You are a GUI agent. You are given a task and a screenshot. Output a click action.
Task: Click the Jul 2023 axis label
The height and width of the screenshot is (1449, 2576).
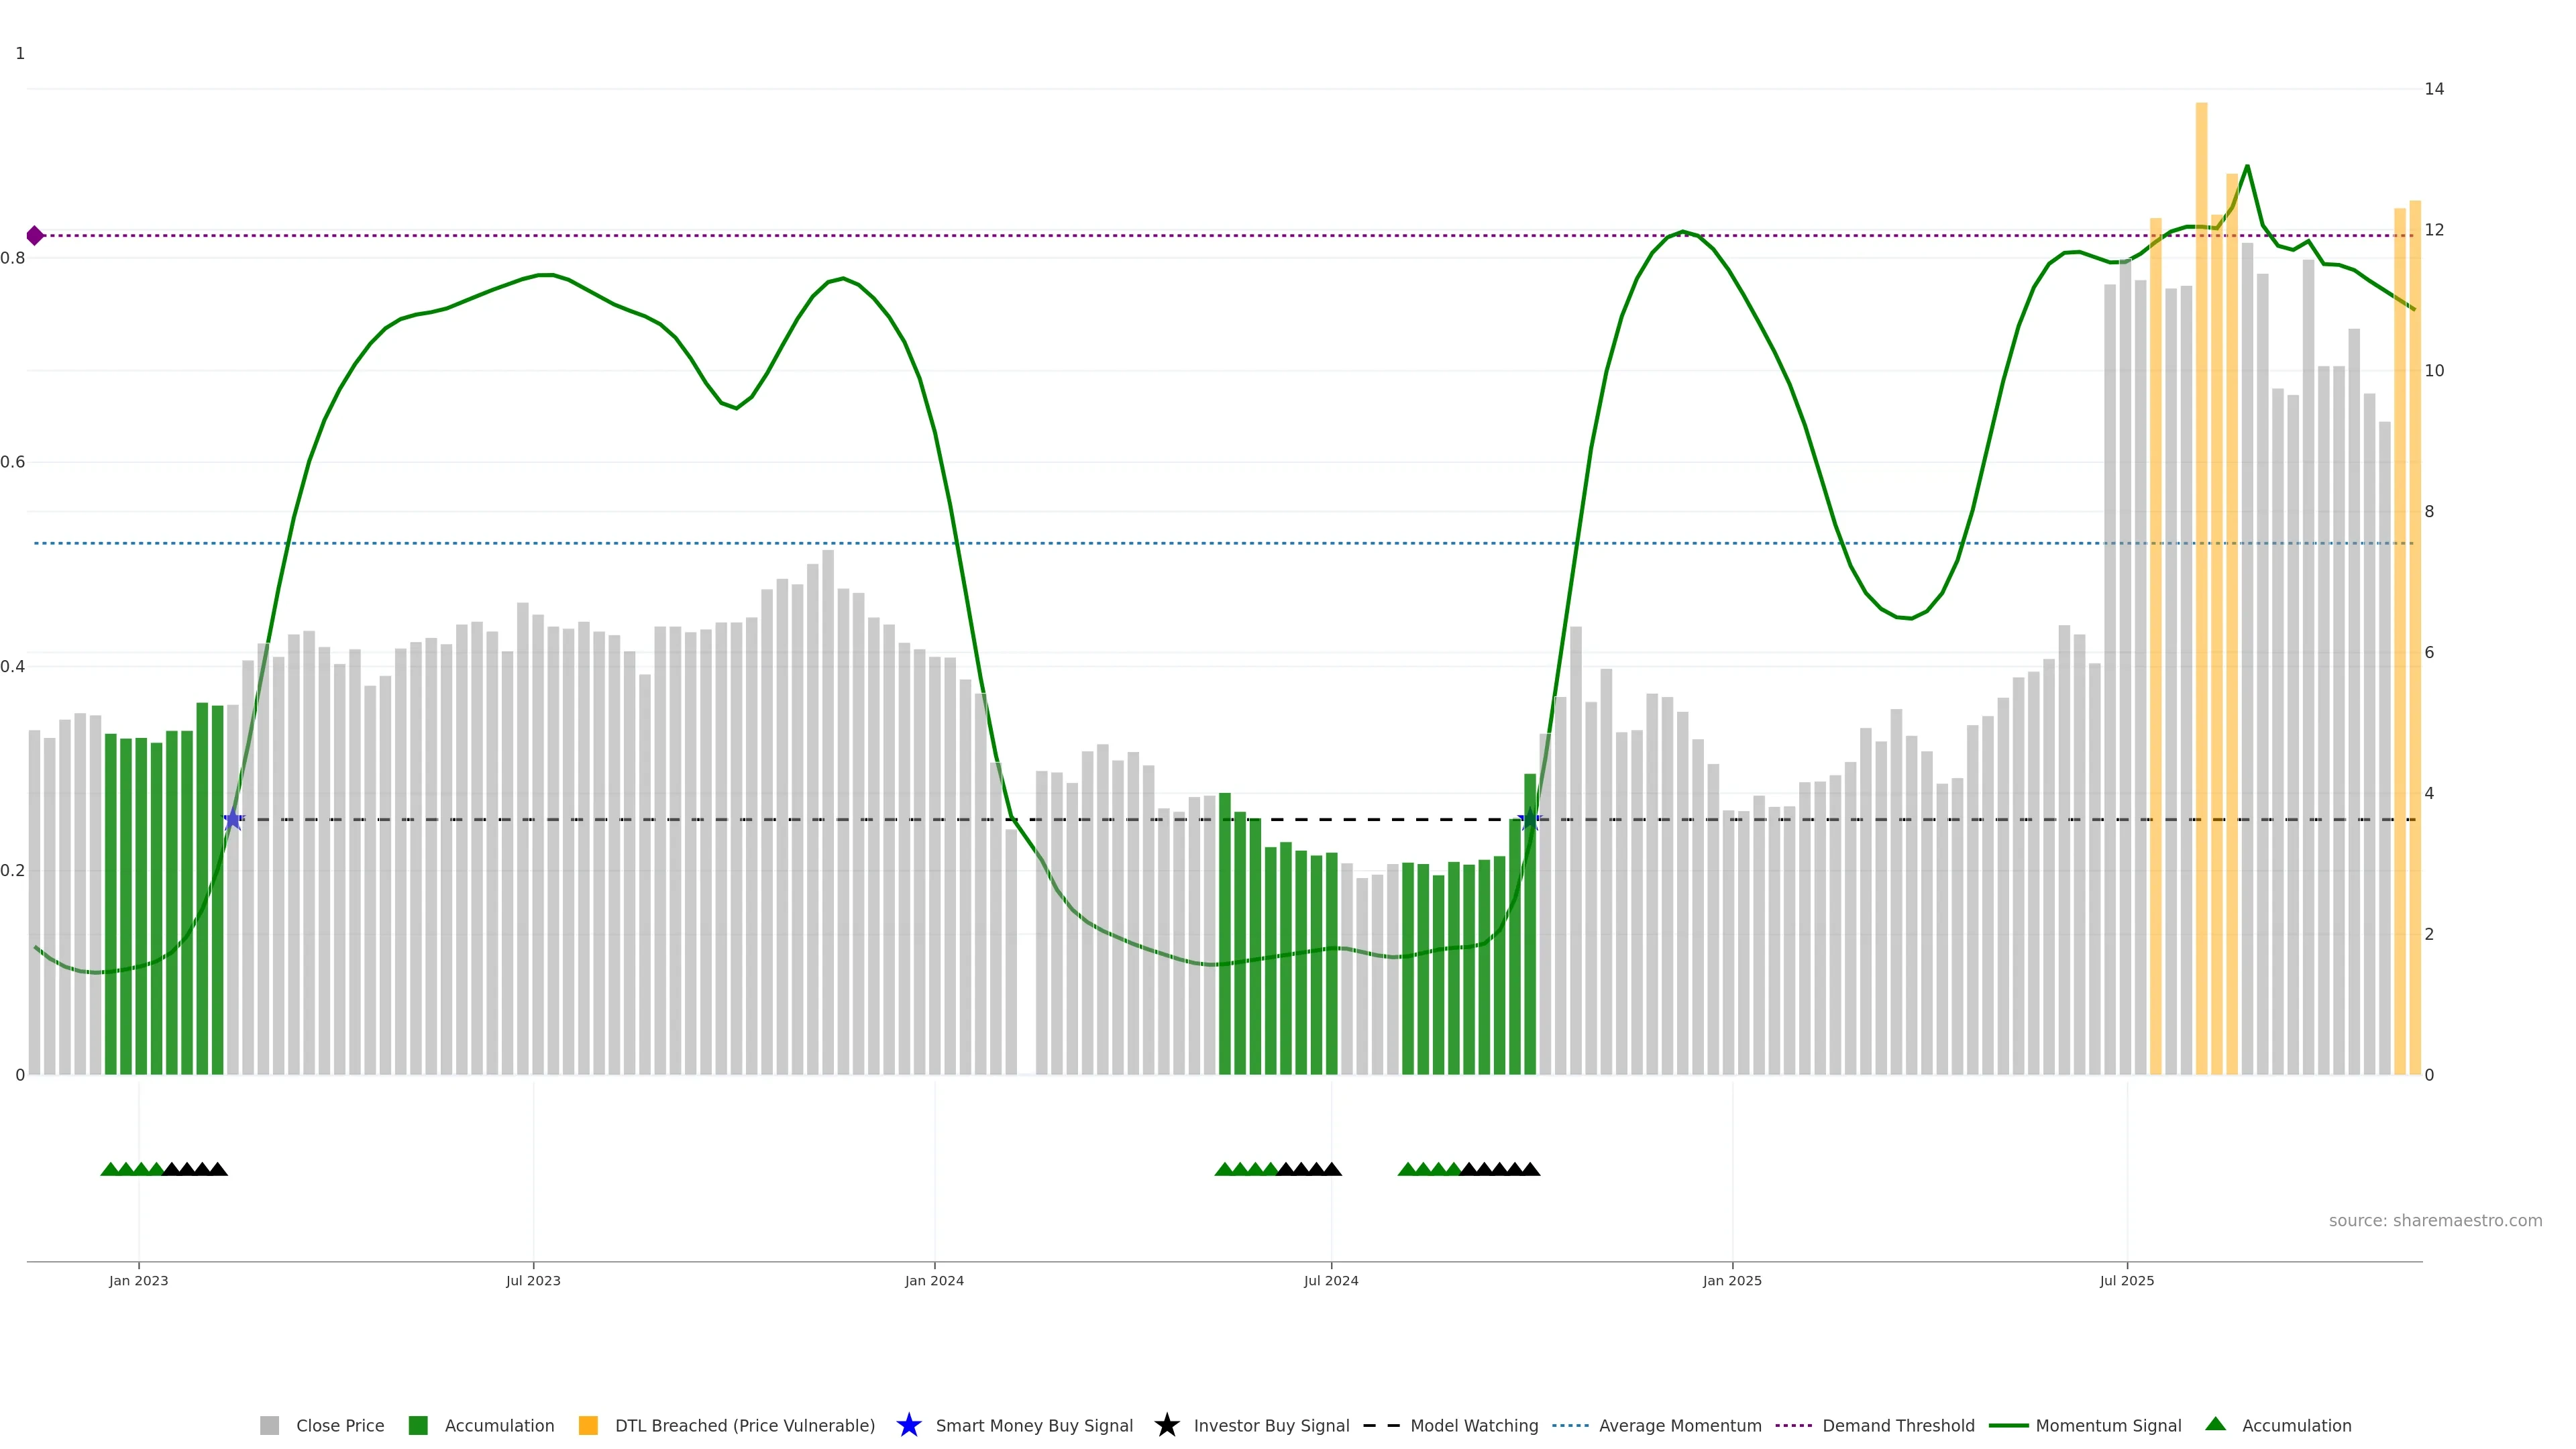click(533, 1281)
